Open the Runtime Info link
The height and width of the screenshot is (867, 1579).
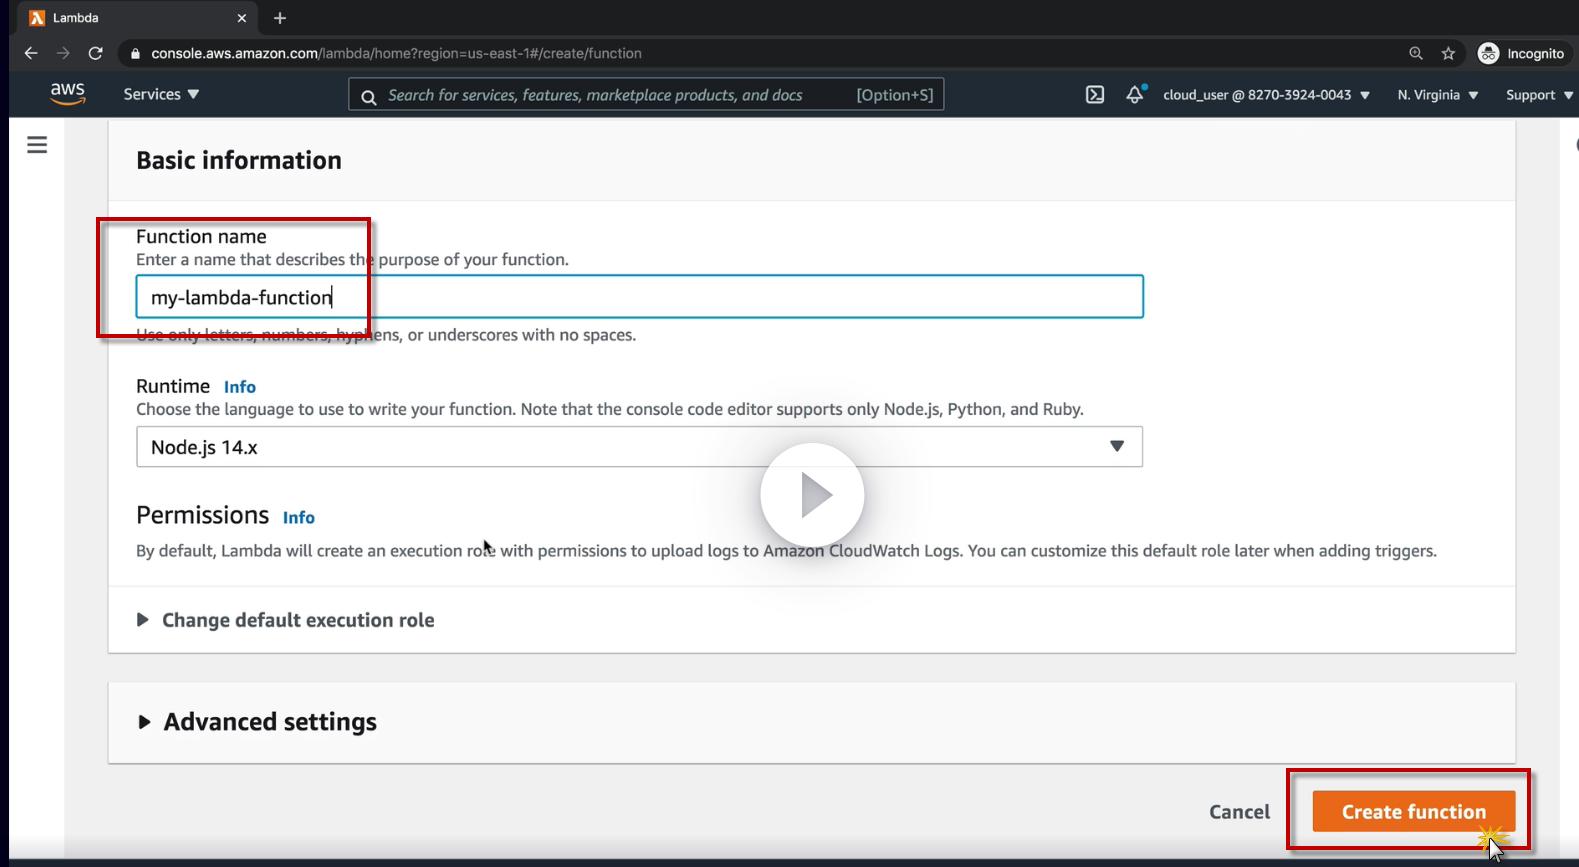240,387
